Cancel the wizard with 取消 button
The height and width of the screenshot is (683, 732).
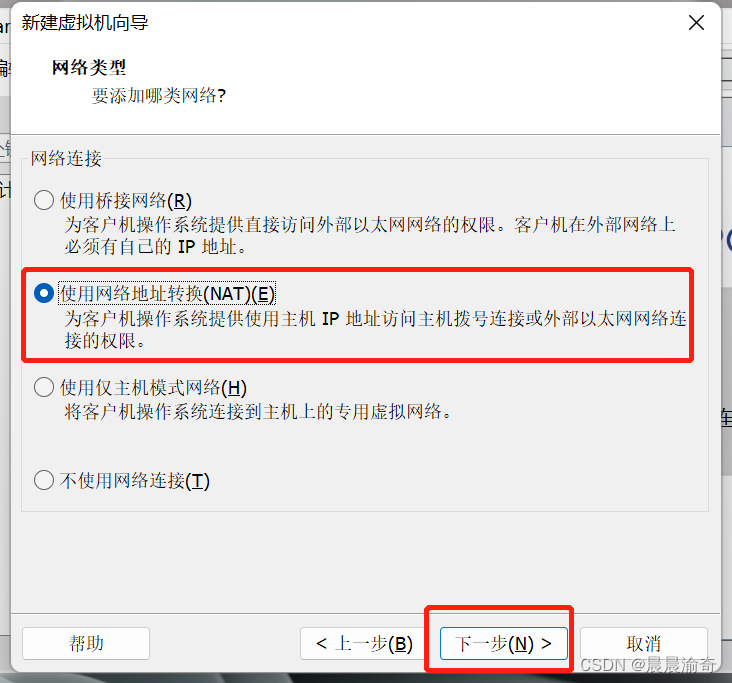tap(644, 643)
